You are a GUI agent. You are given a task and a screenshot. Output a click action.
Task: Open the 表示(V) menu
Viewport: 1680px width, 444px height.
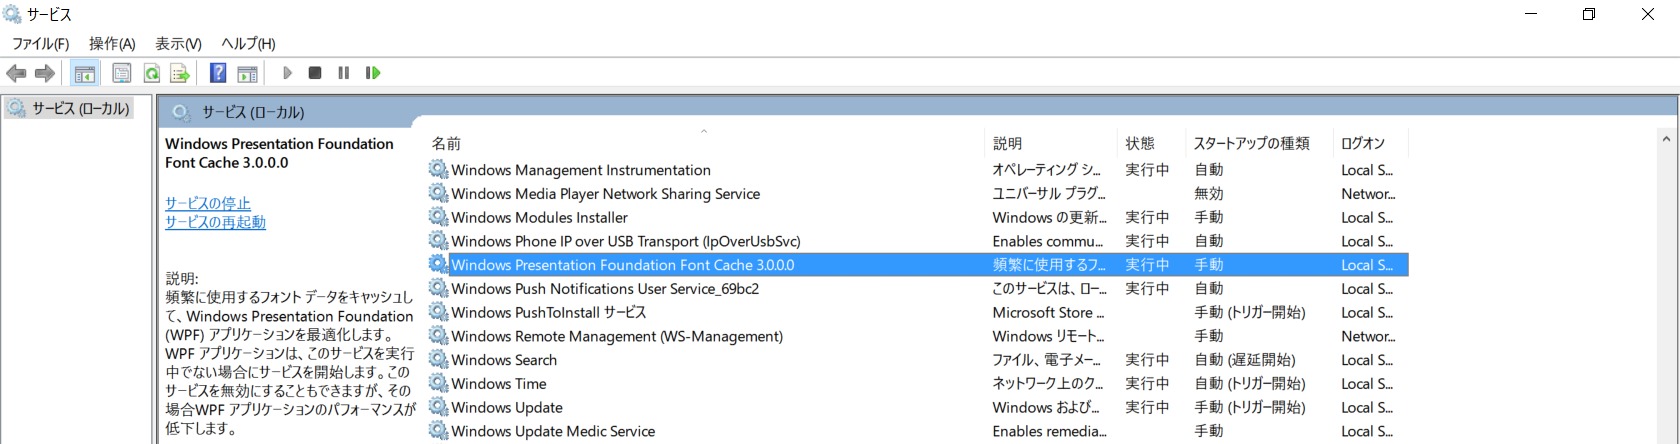(178, 44)
